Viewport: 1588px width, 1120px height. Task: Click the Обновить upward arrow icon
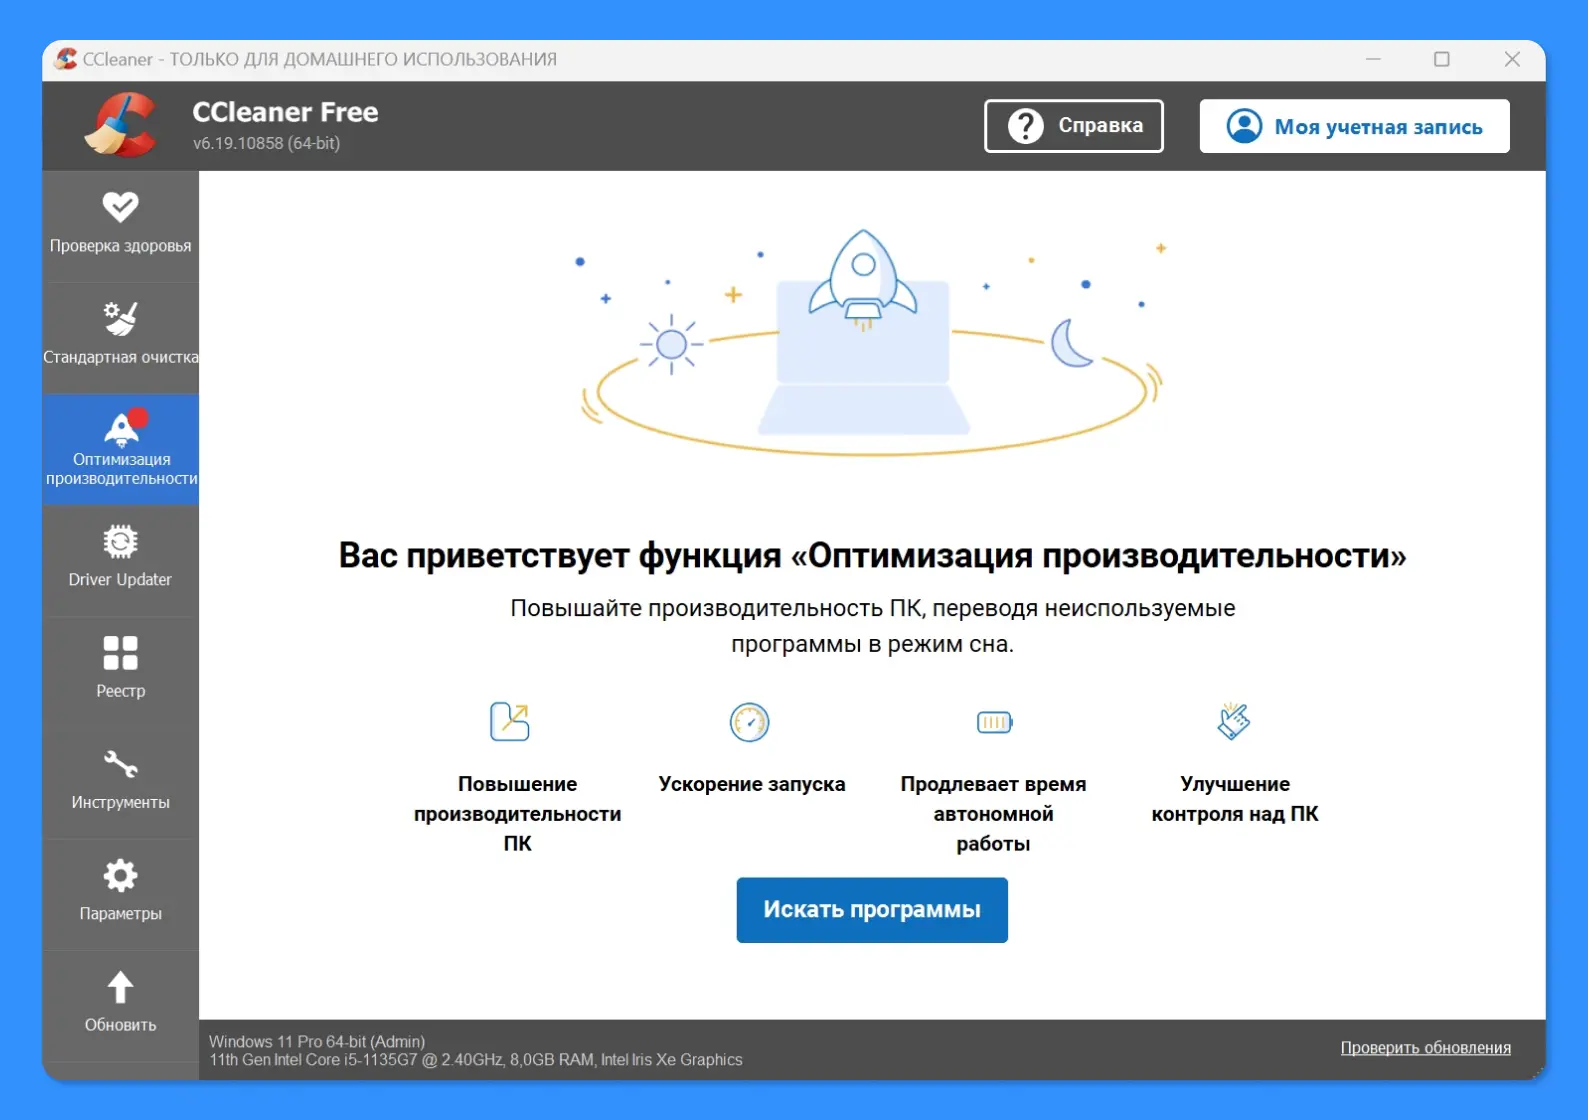click(x=120, y=987)
